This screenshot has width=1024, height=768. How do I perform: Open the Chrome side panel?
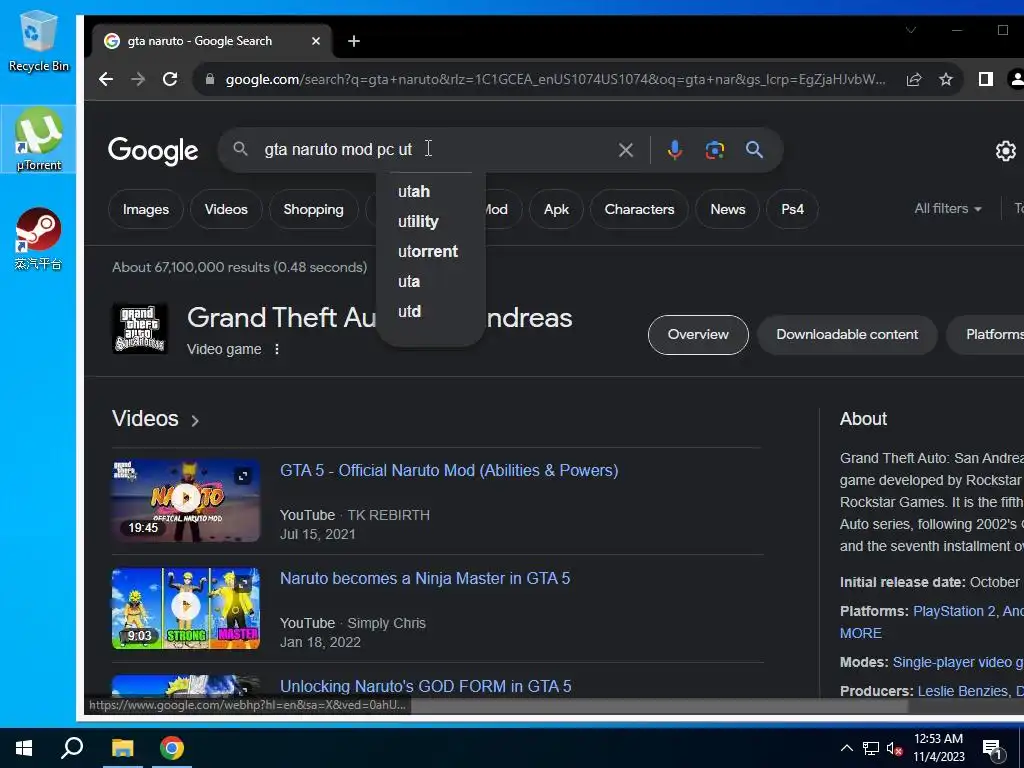pos(985,80)
